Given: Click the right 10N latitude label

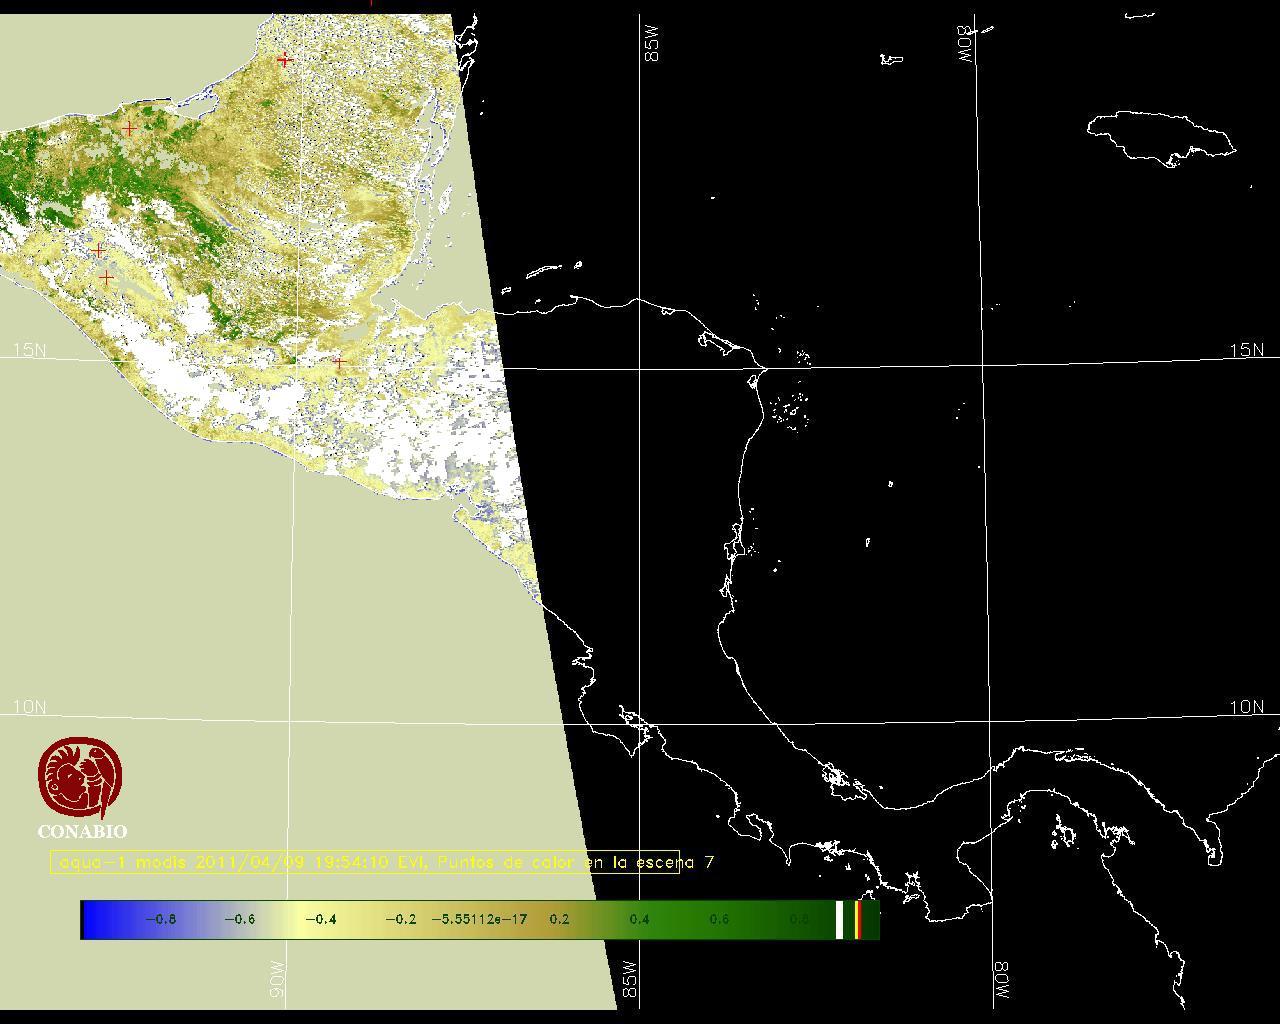Looking at the screenshot, I should [1246, 707].
